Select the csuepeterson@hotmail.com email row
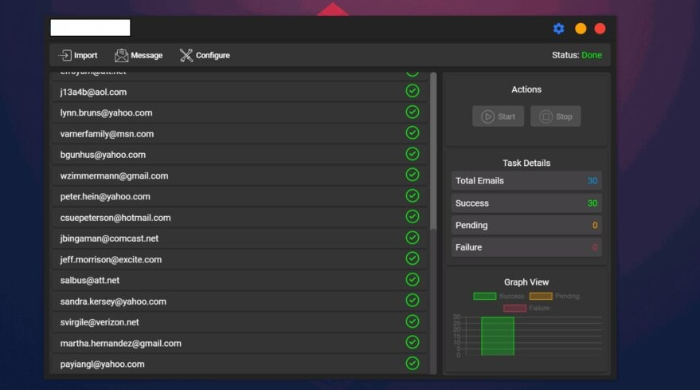The width and height of the screenshot is (700, 390). (240, 218)
